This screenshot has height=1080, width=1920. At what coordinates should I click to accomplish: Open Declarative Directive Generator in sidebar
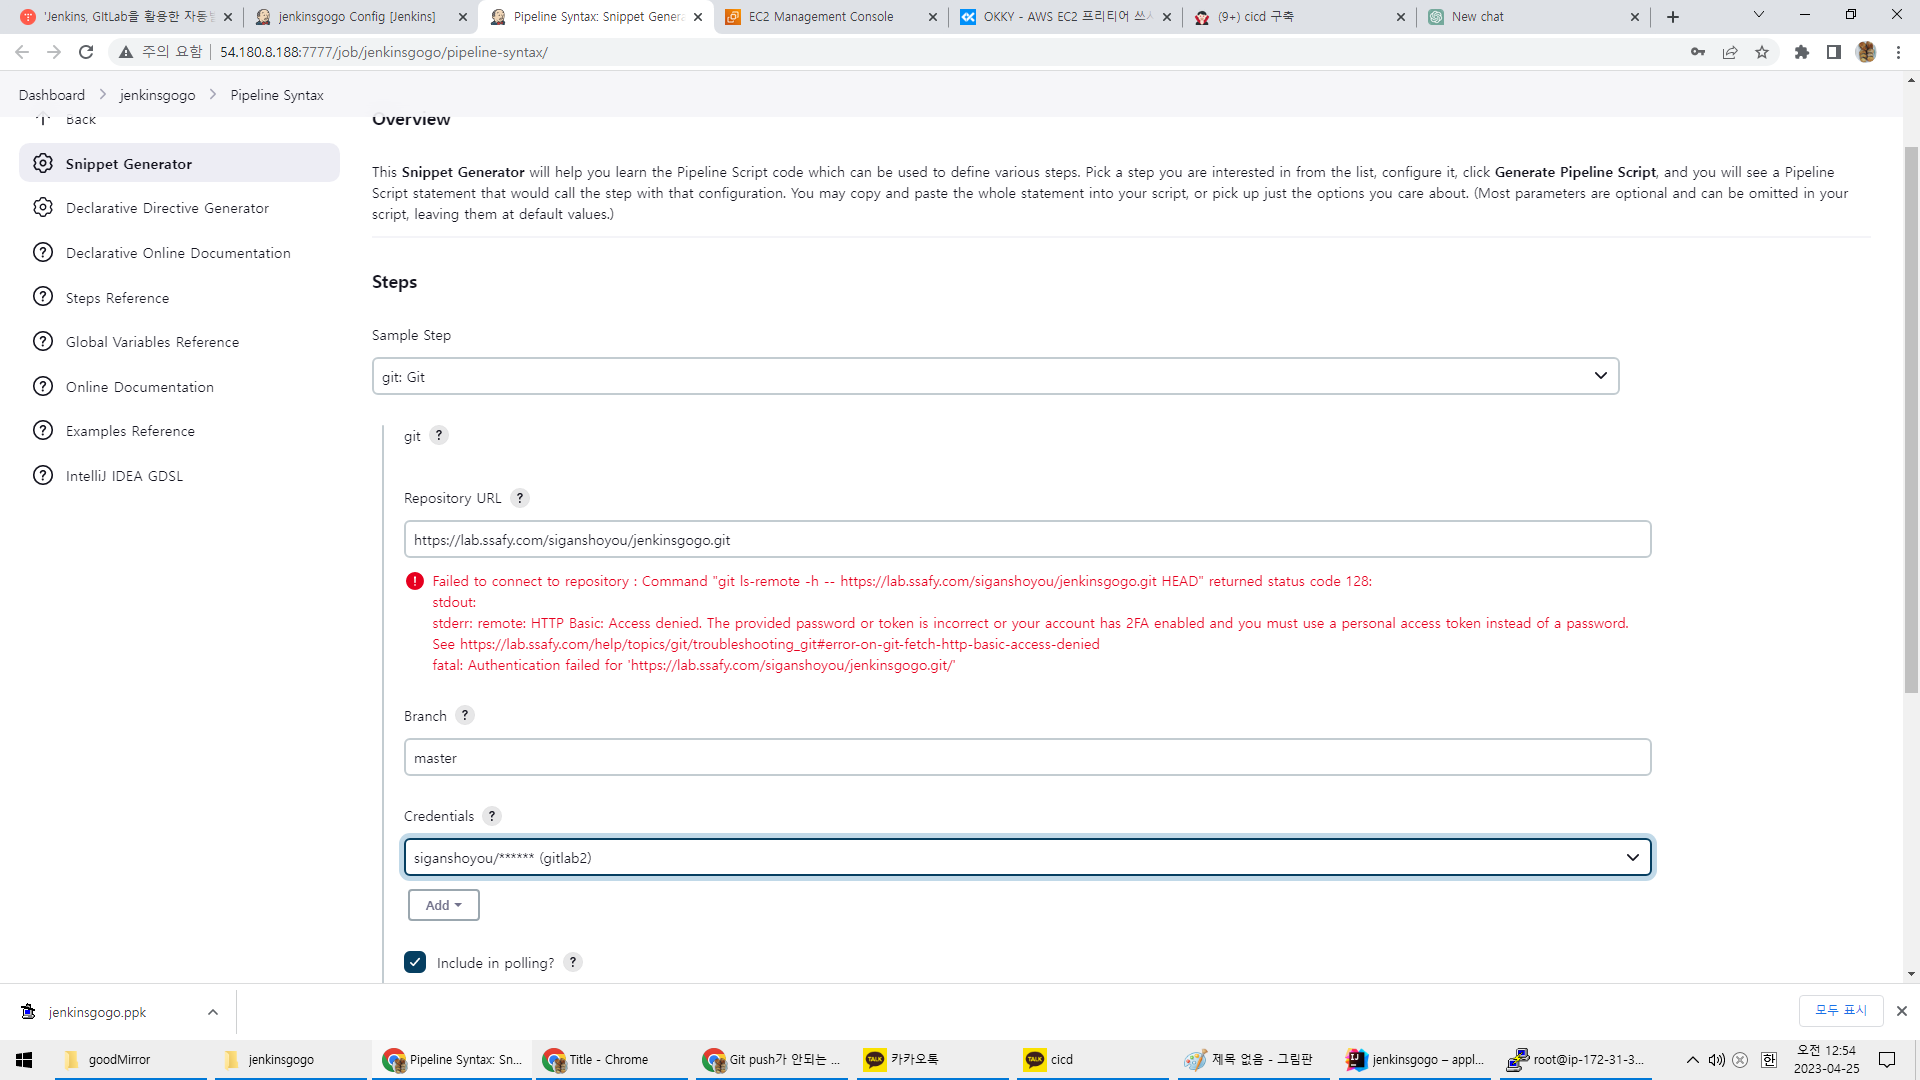167,208
